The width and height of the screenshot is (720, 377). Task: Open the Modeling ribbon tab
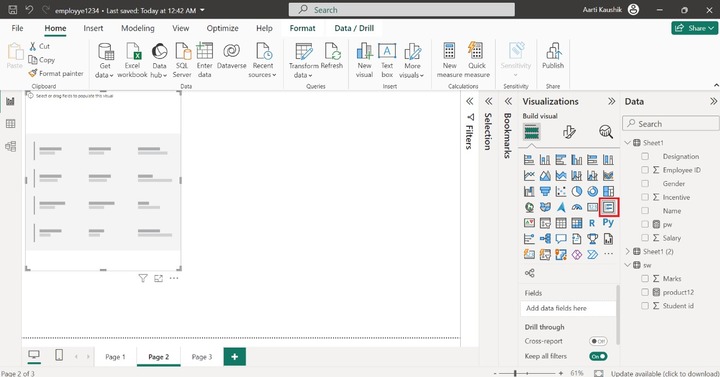tap(138, 28)
